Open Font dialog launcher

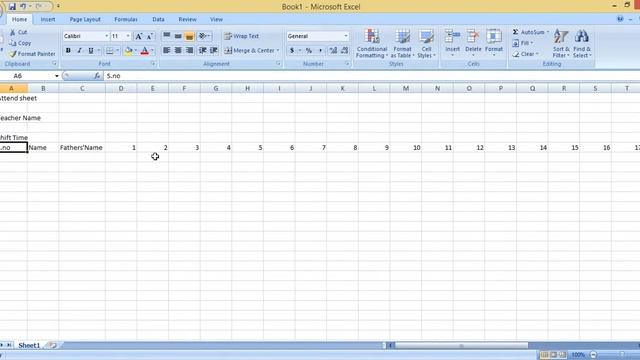click(153, 64)
